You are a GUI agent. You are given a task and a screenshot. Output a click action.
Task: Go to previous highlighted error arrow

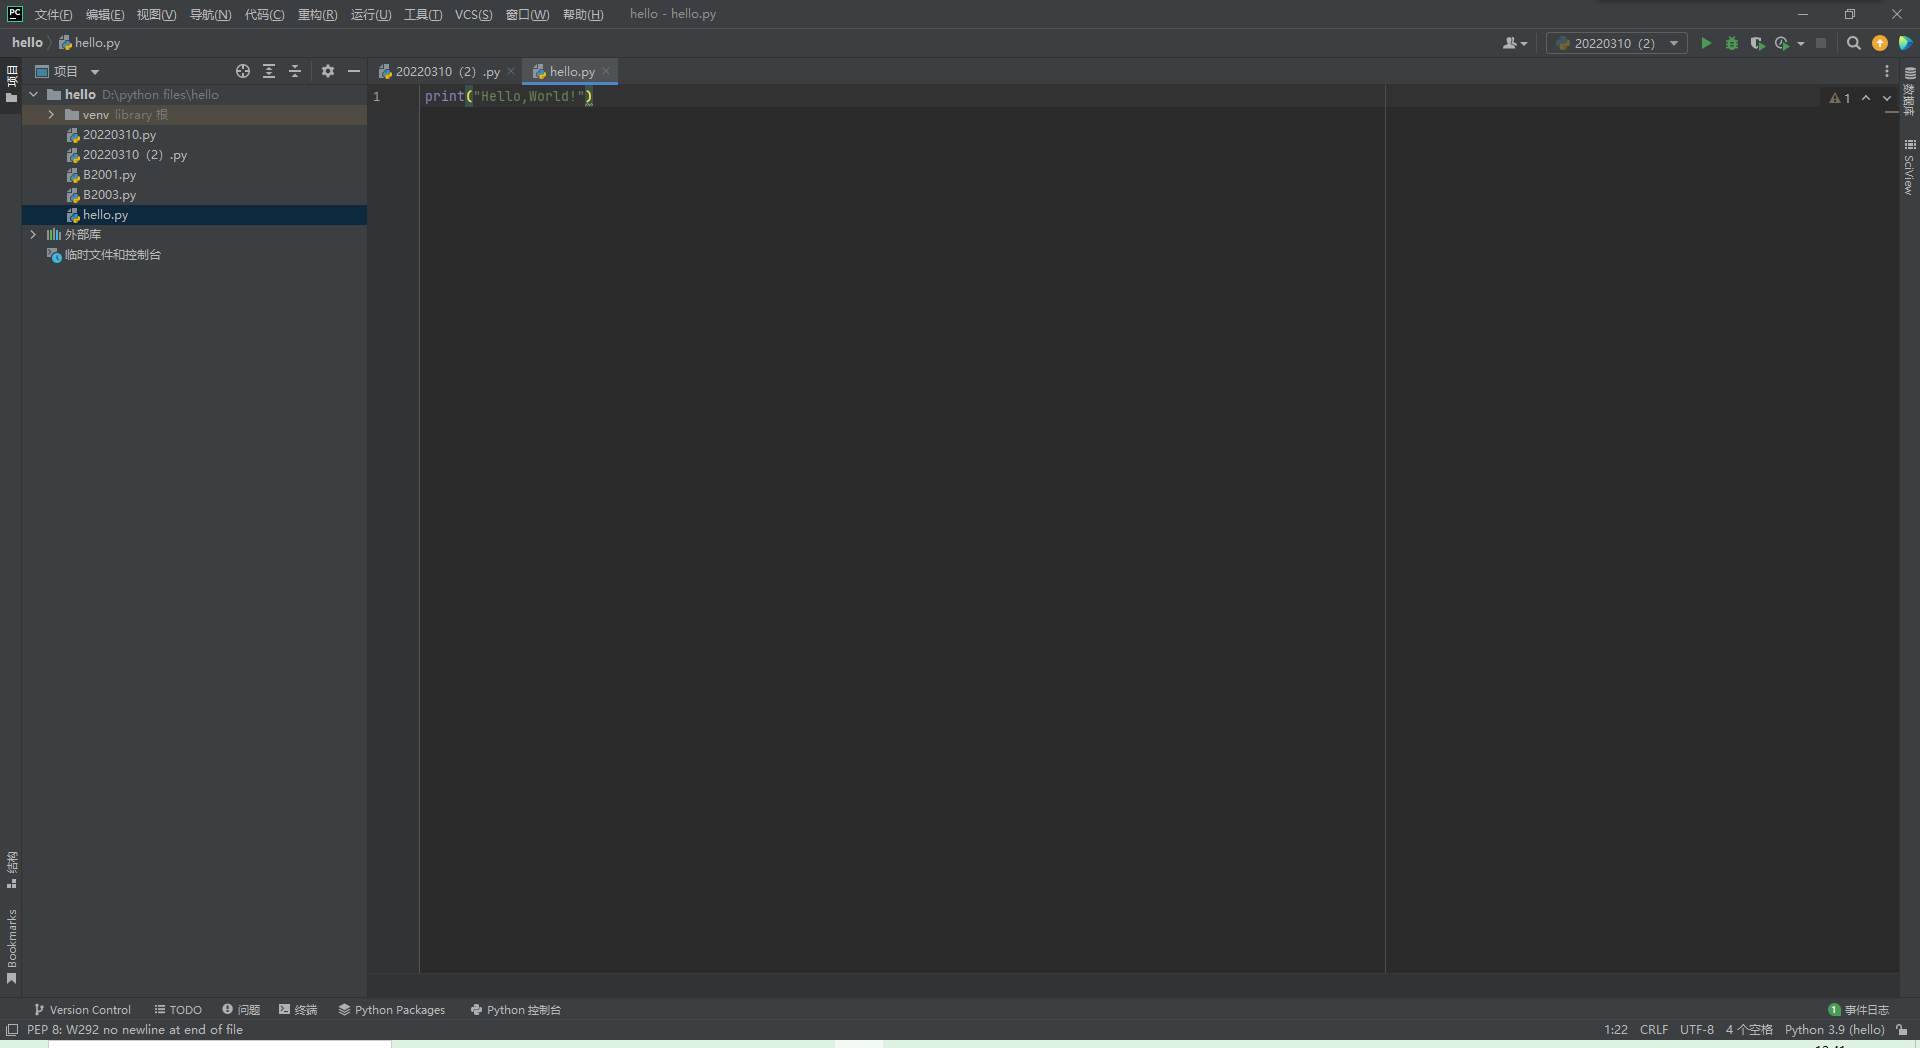(x=1866, y=98)
